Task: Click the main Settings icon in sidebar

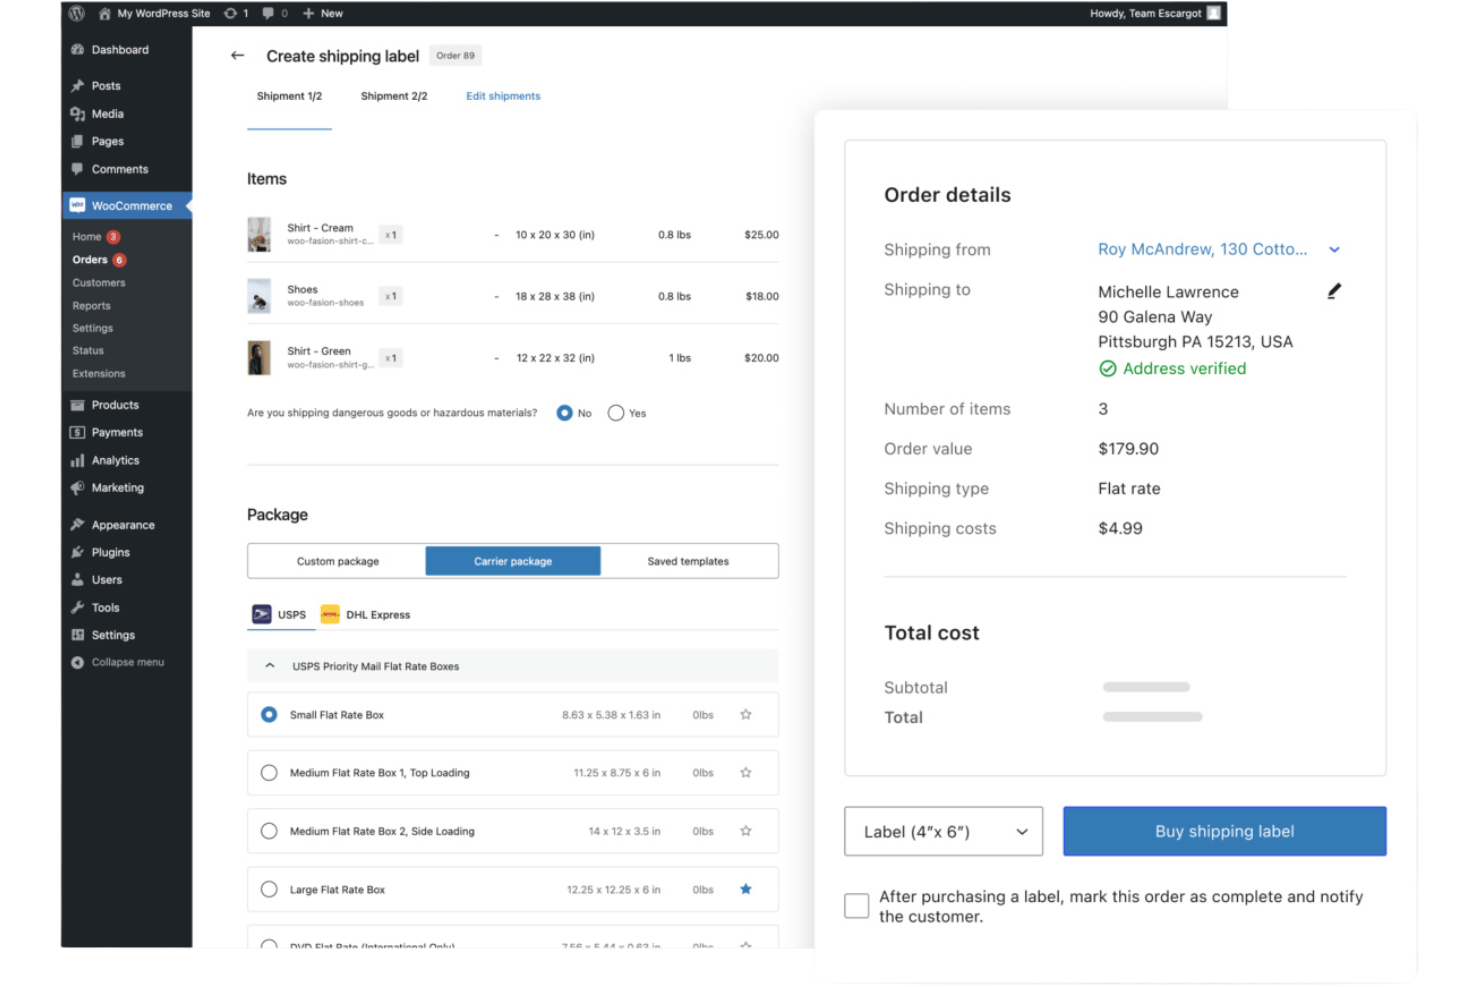Action: pyautogui.click(x=78, y=635)
